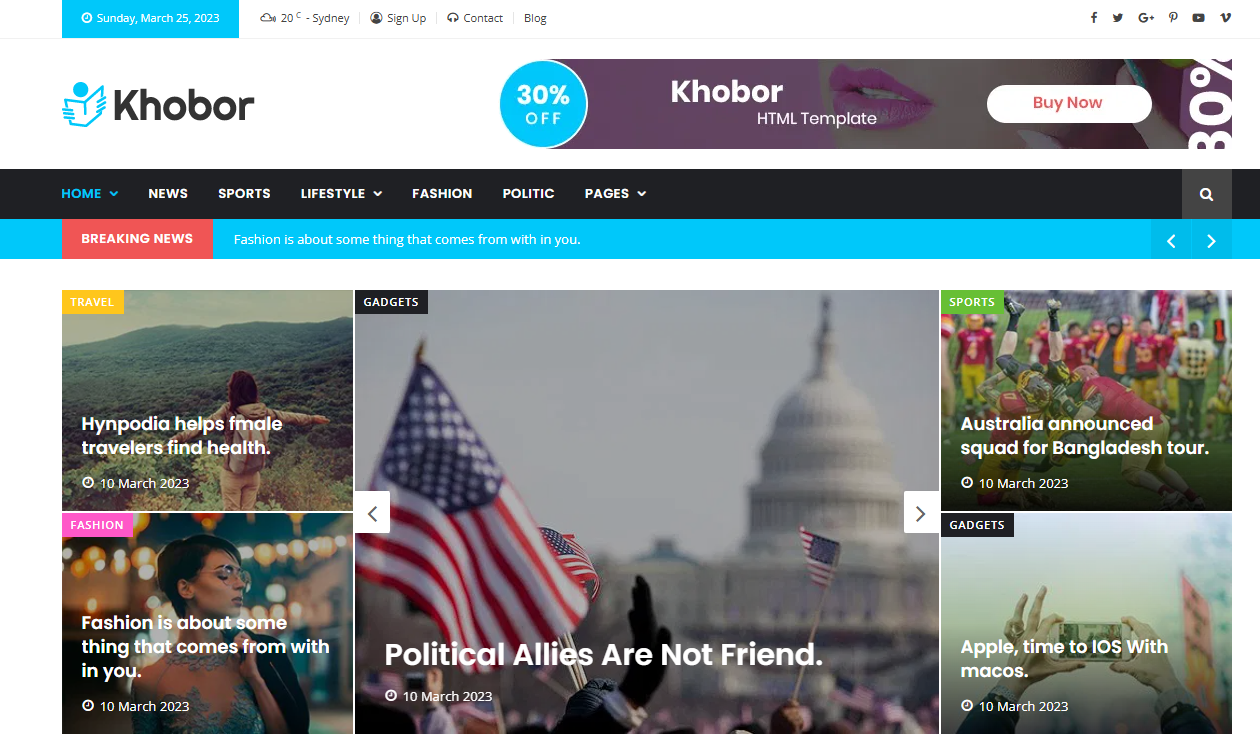This screenshot has height=747, width=1260.
Task: Expand the Lifestyle dropdown menu
Action: (341, 194)
